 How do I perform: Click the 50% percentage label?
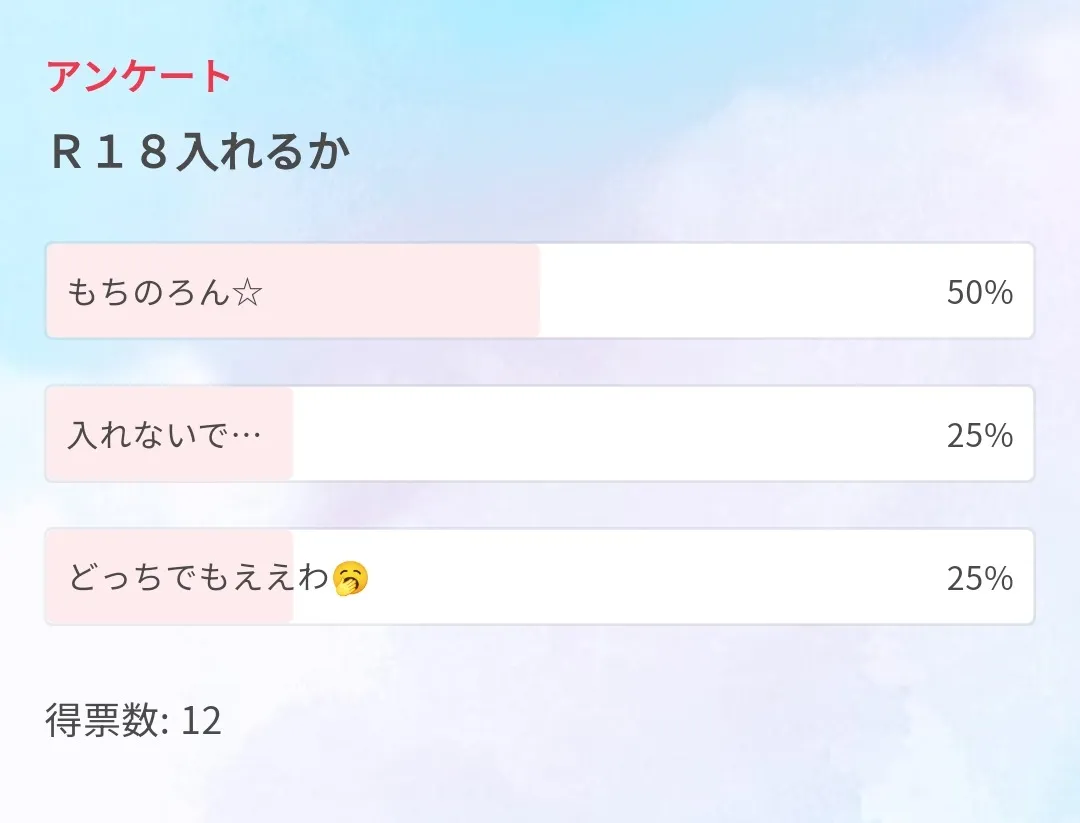[x=980, y=292]
